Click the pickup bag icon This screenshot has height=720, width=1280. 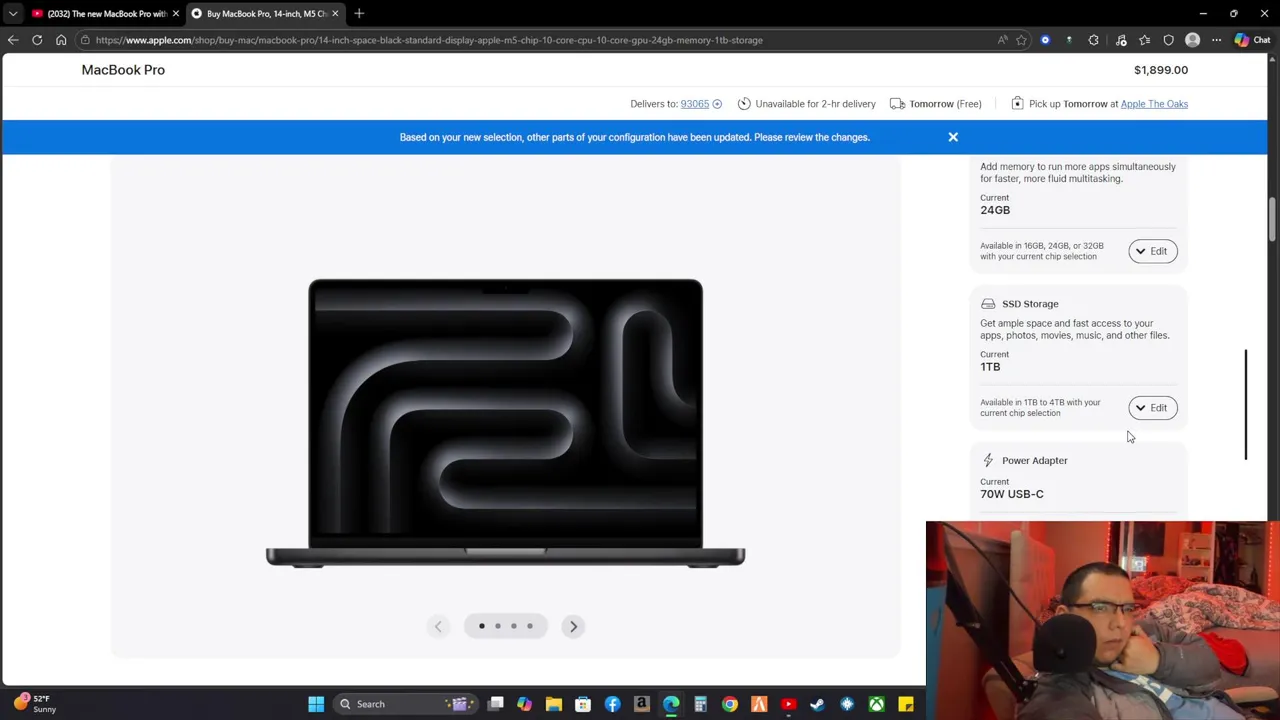[1017, 104]
